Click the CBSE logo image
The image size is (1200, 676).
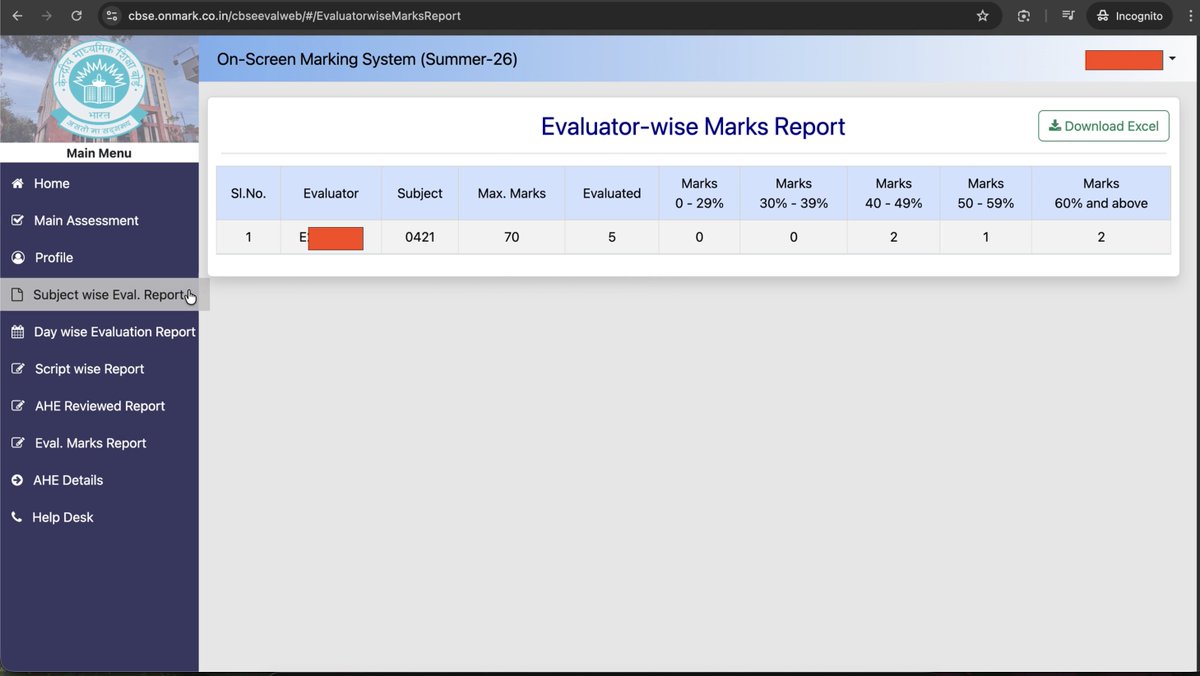coord(98,88)
